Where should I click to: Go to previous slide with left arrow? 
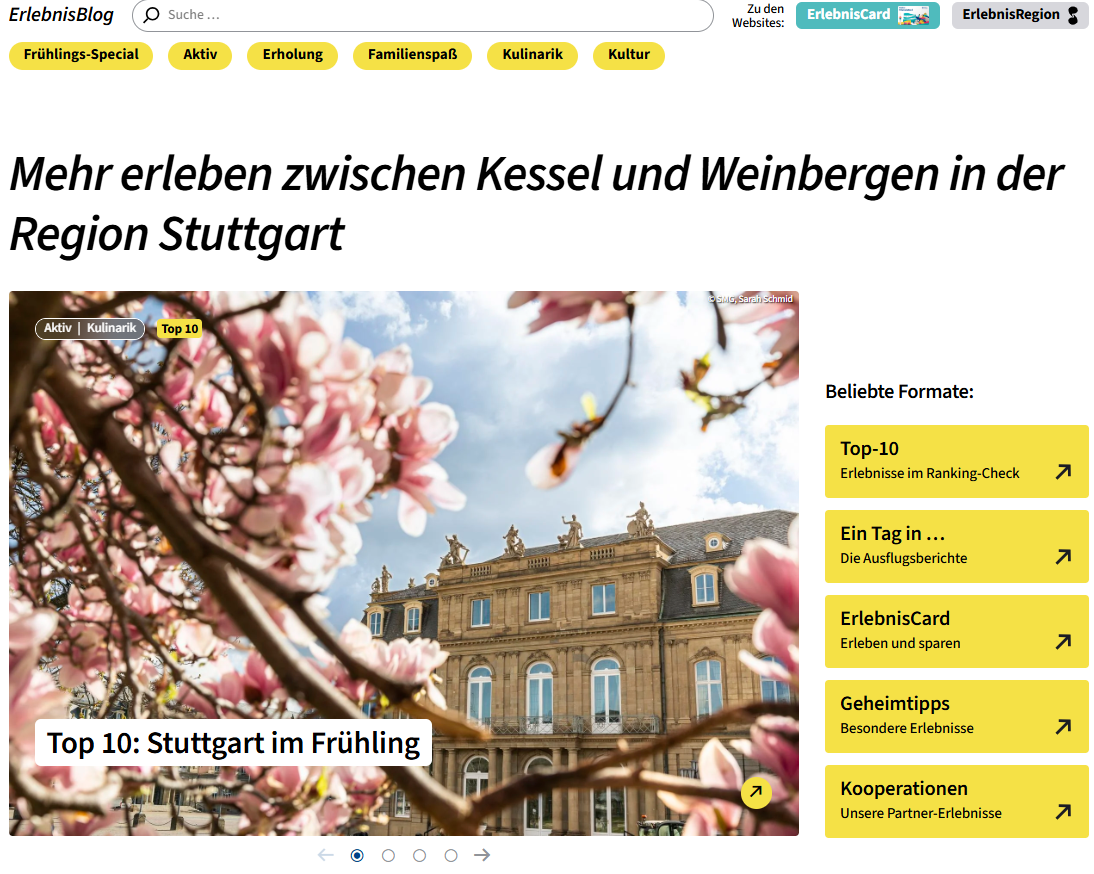[x=325, y=855]
